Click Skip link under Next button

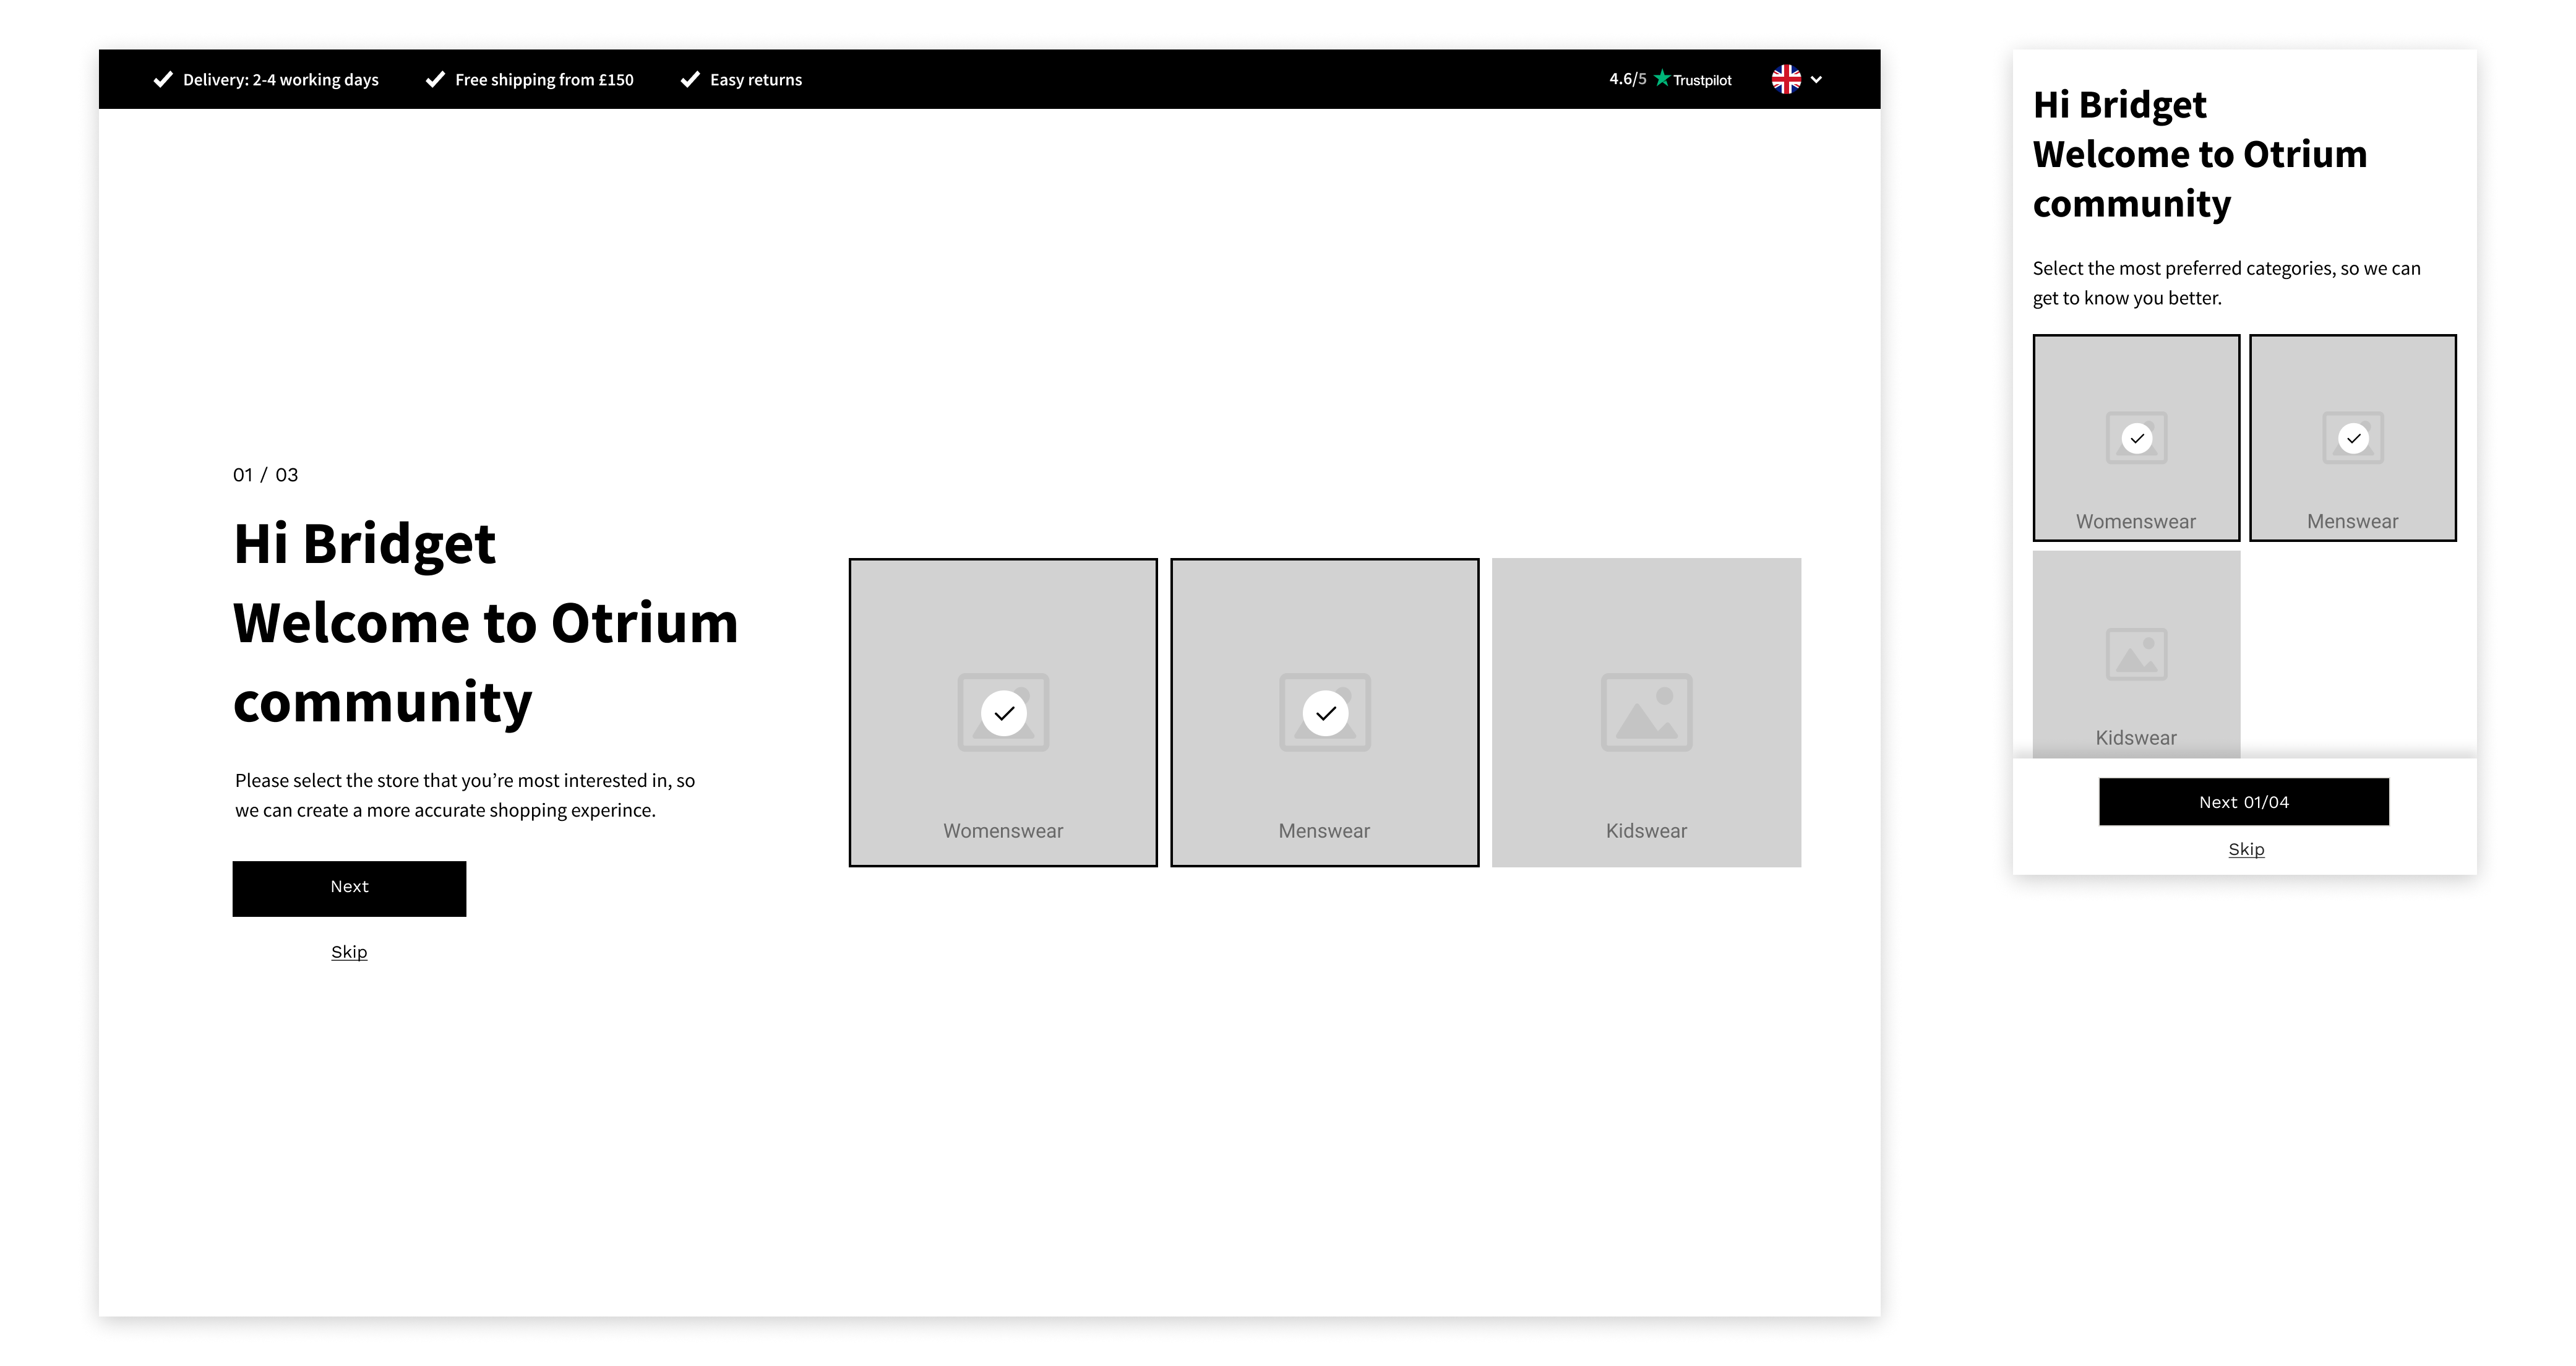(x=349, y=952)
